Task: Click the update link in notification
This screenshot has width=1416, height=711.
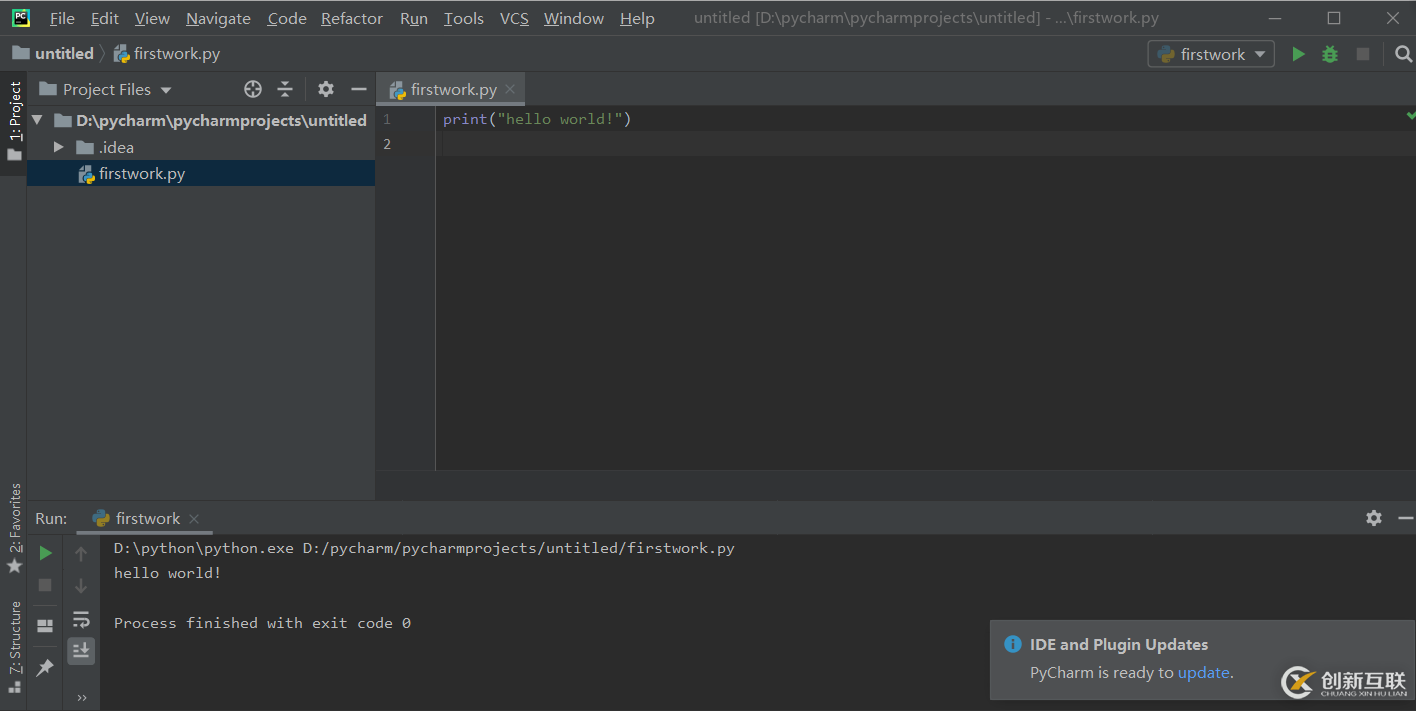Action: [1203, 672]
